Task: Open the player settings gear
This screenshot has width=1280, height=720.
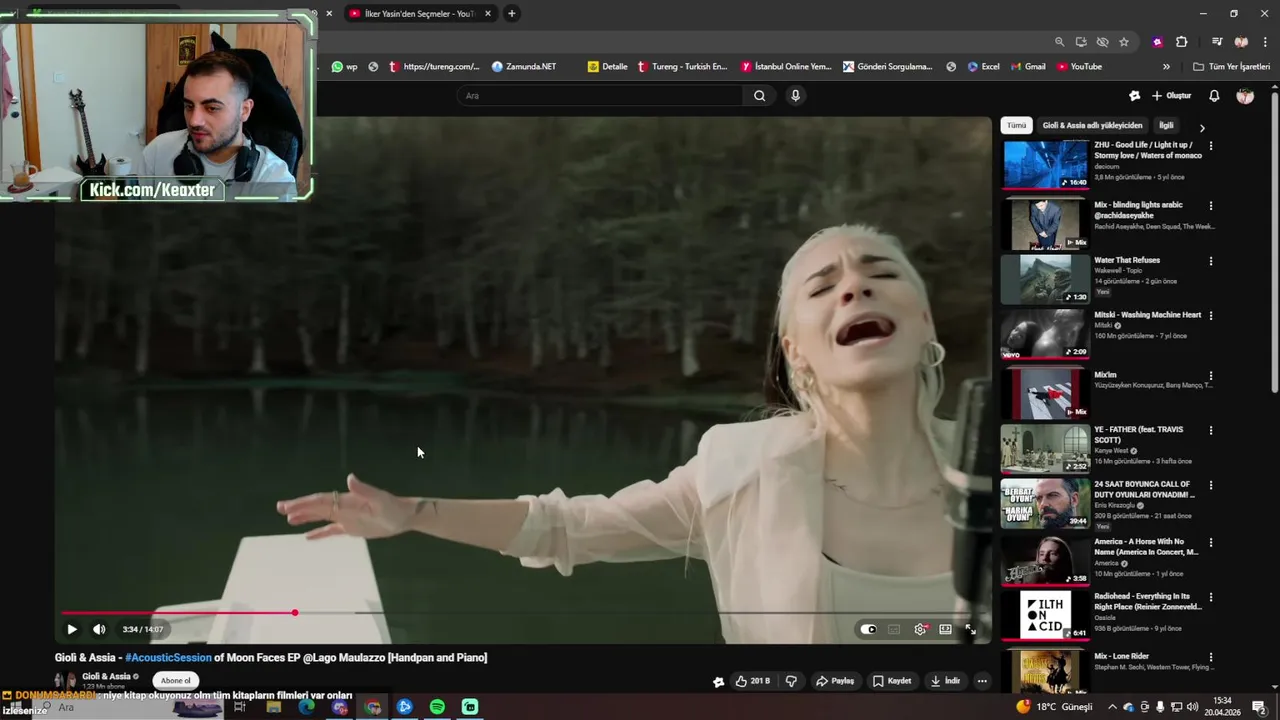Action: click(x=920, y=629)
